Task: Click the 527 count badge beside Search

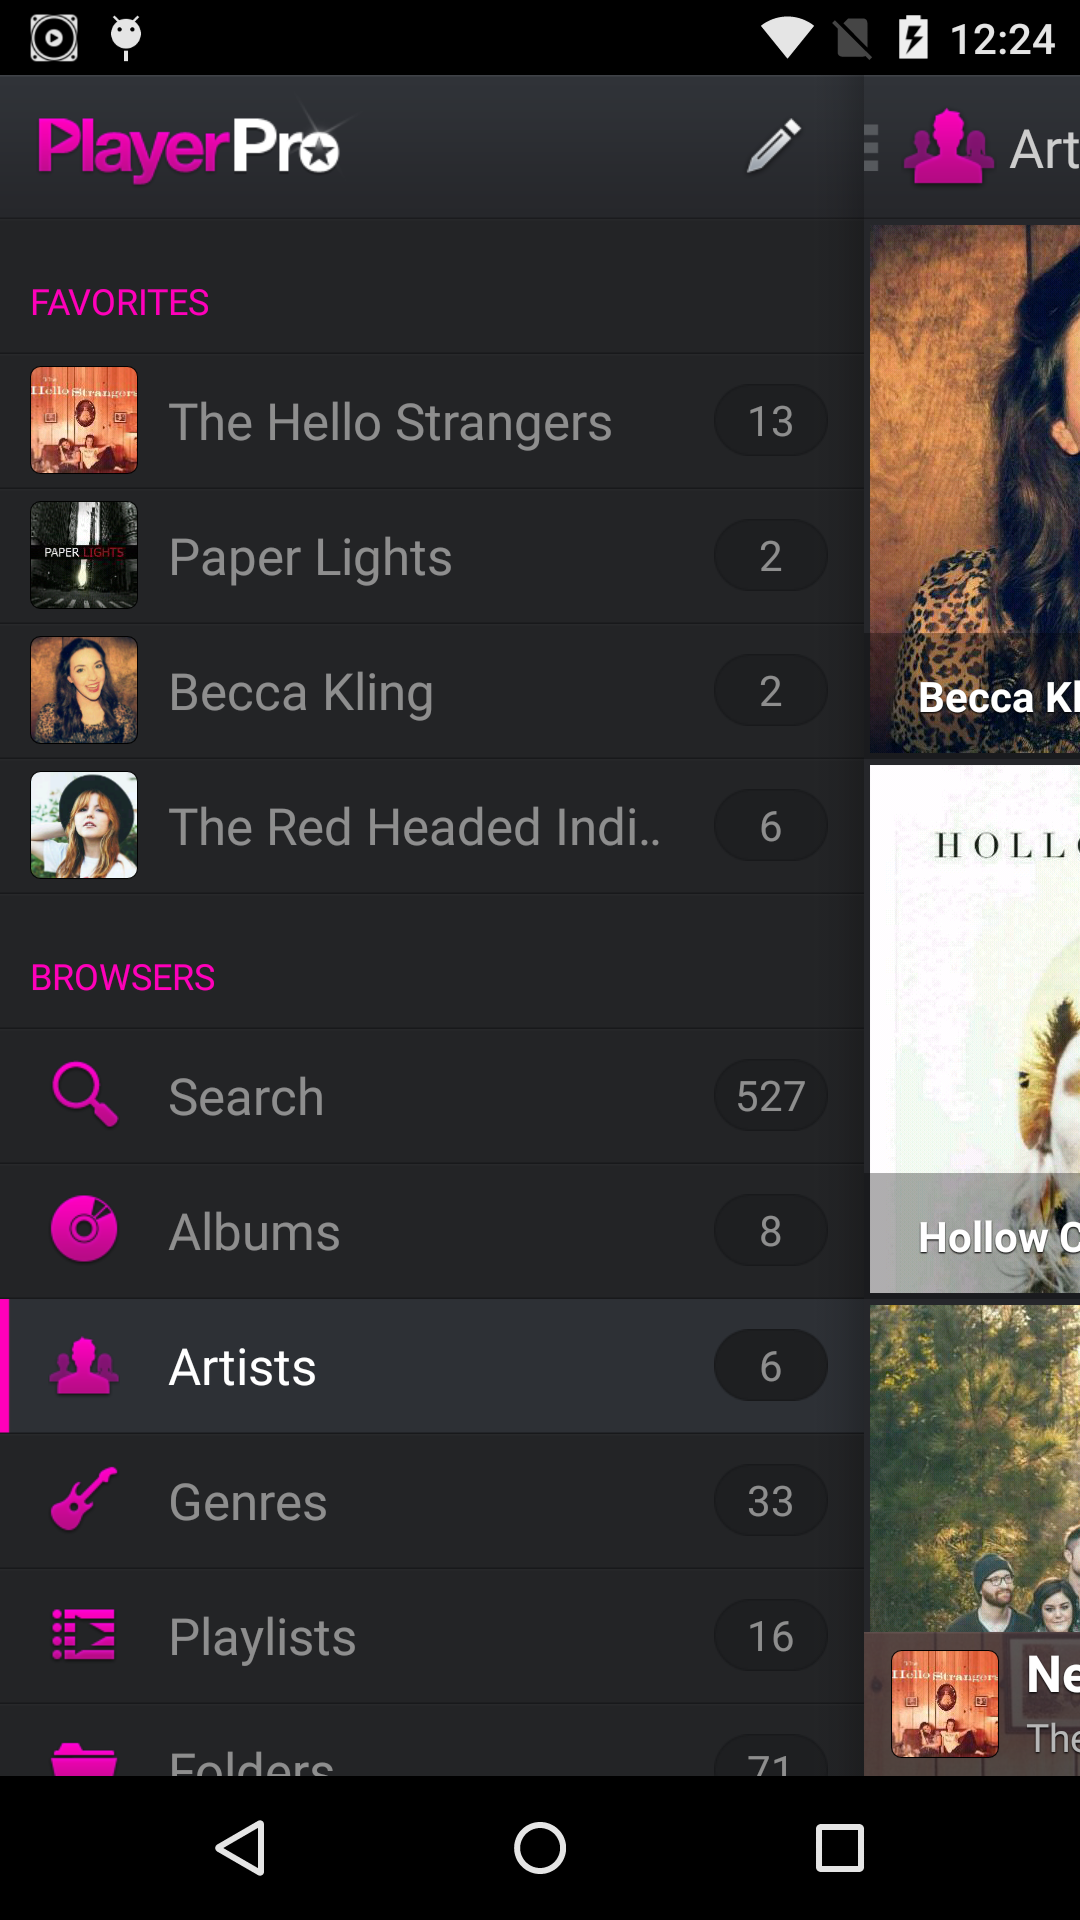Action: pyautogui.click(x=771, y=1096)
